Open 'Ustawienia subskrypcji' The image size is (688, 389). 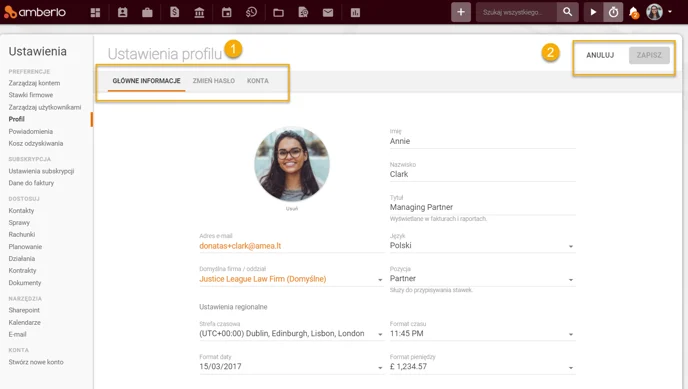click(41, 171)
